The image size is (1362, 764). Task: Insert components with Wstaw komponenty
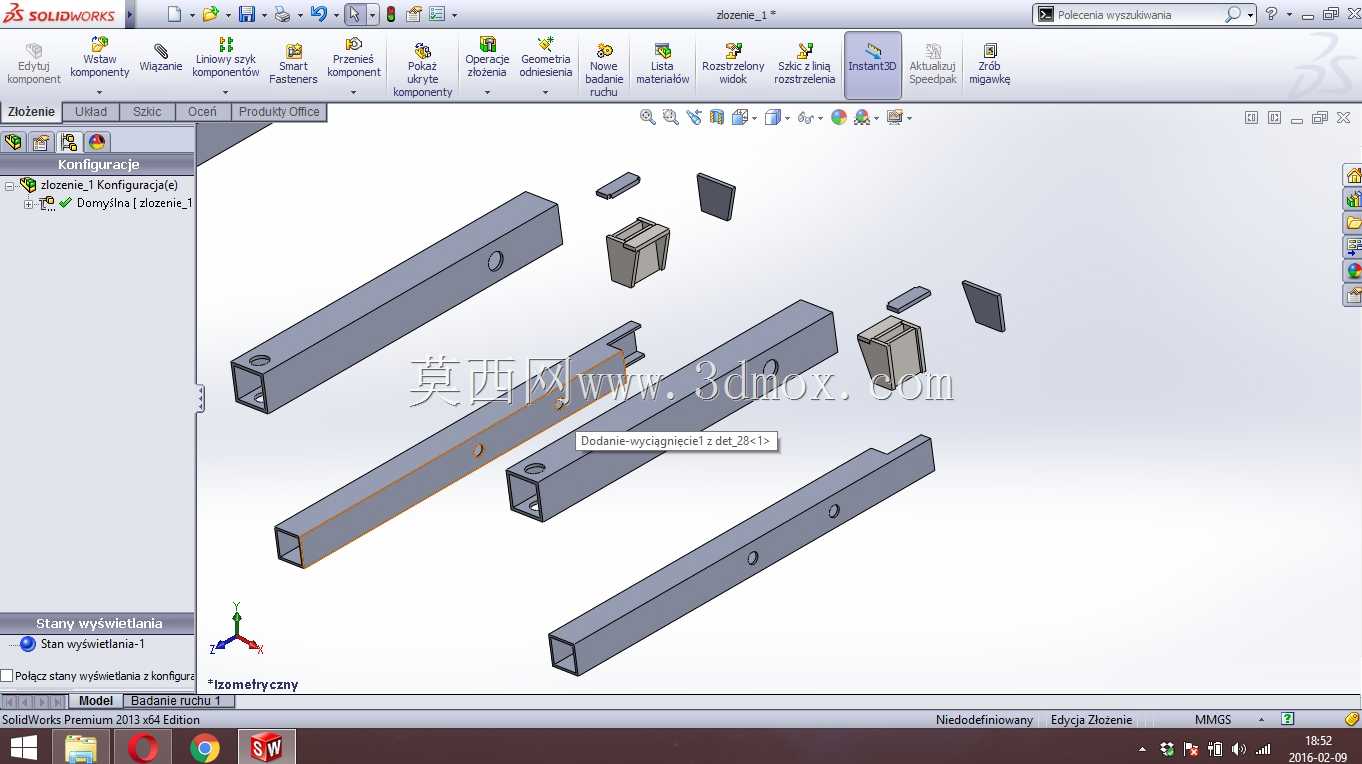[x=100, y=58]
